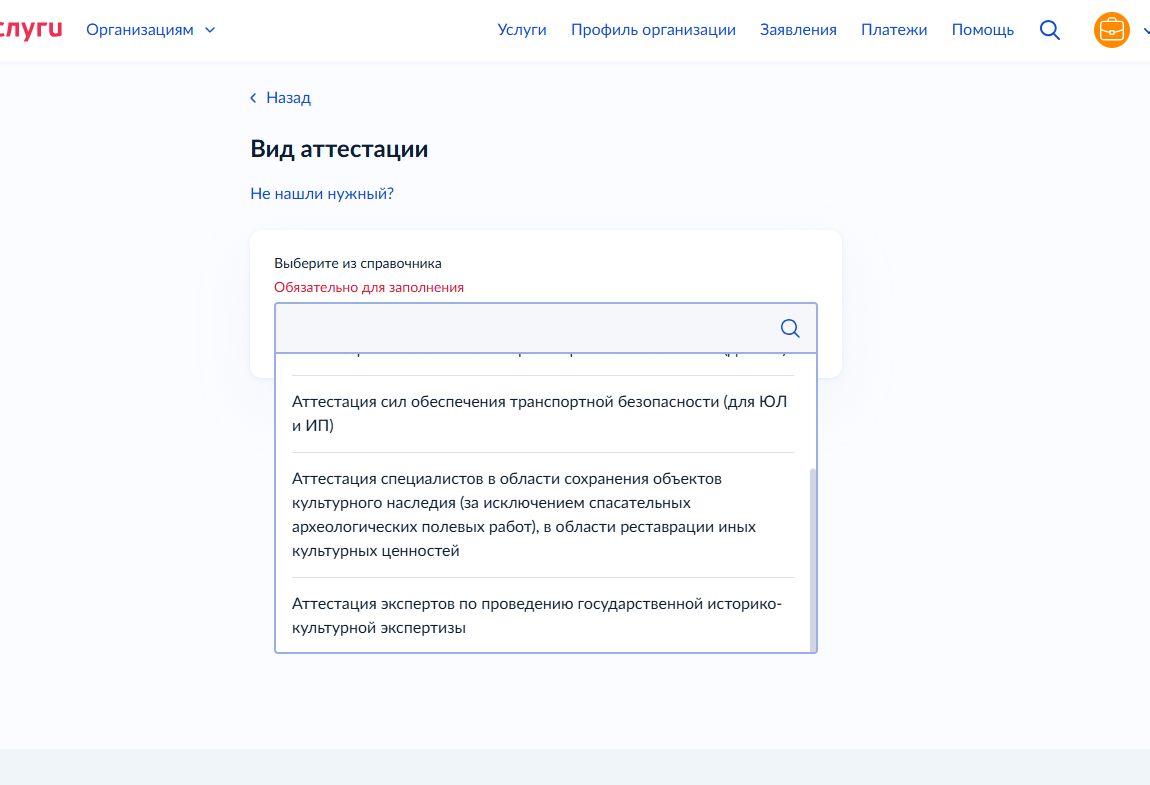Select 'Аттестация сил обеспечения транспортной безопасности (для ЮЛ и ИП)'

tap(540, 414)
